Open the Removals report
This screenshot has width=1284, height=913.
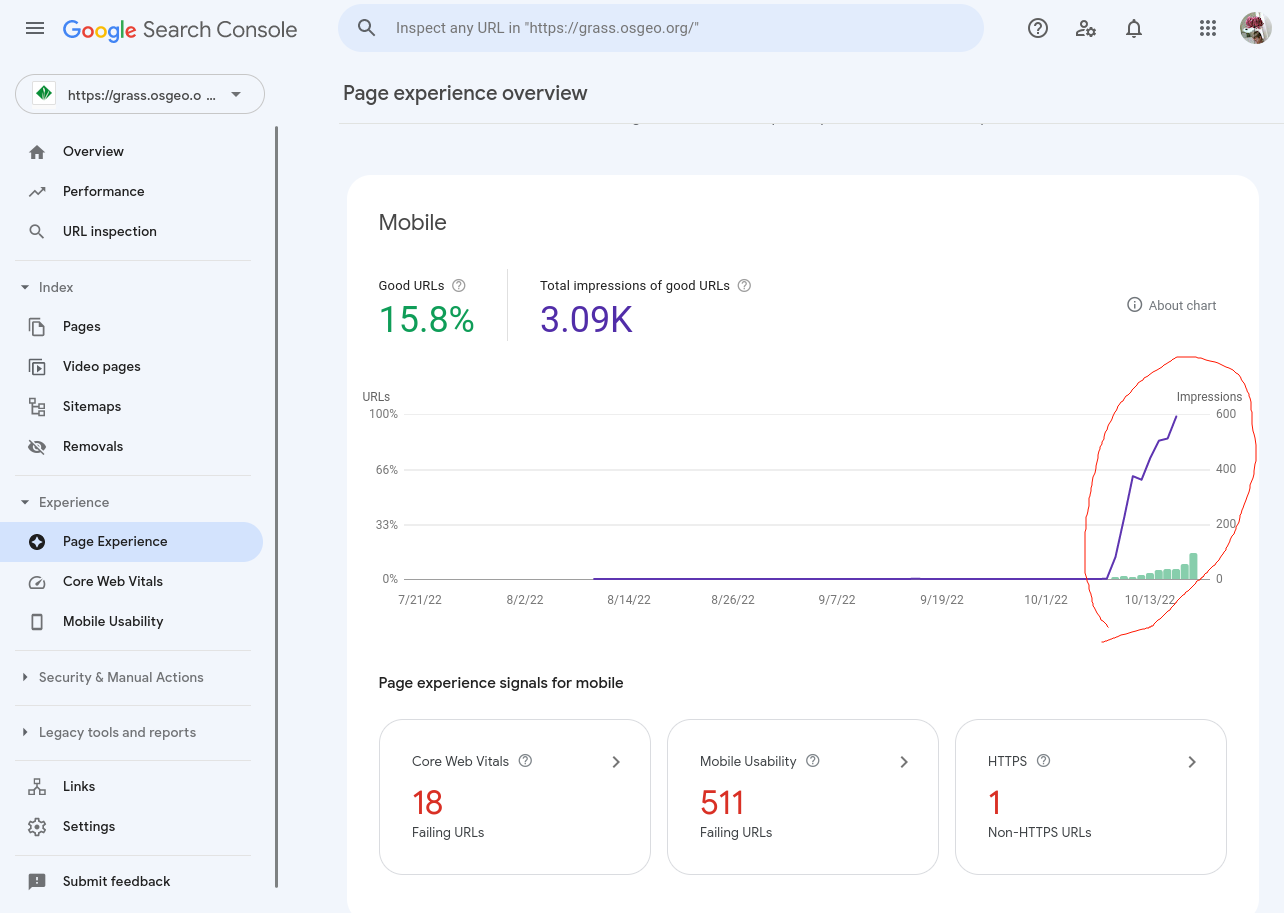[x=93, y=446]
